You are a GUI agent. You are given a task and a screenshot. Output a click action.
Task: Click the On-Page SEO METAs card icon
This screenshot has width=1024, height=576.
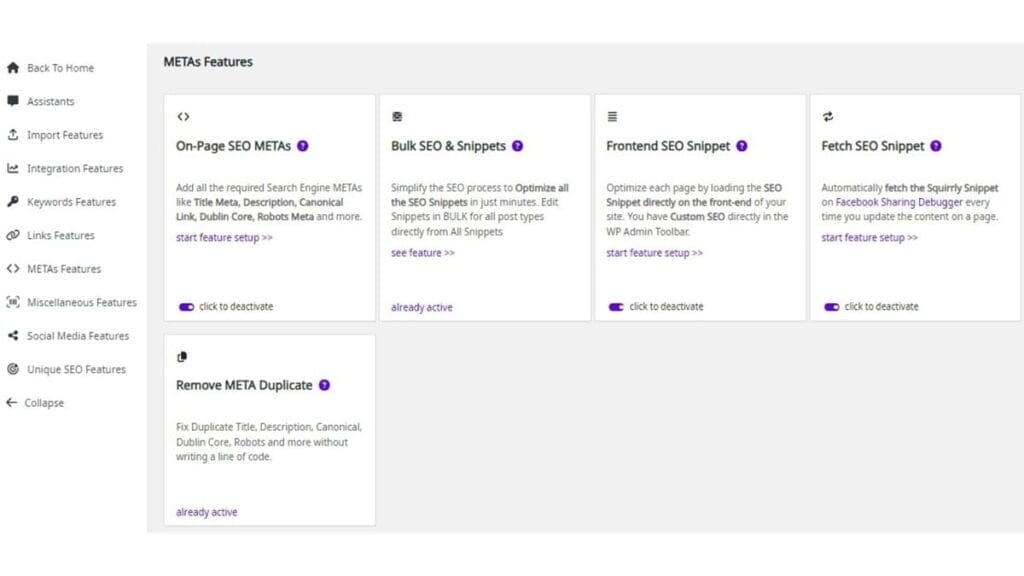[x=183, y=115]
